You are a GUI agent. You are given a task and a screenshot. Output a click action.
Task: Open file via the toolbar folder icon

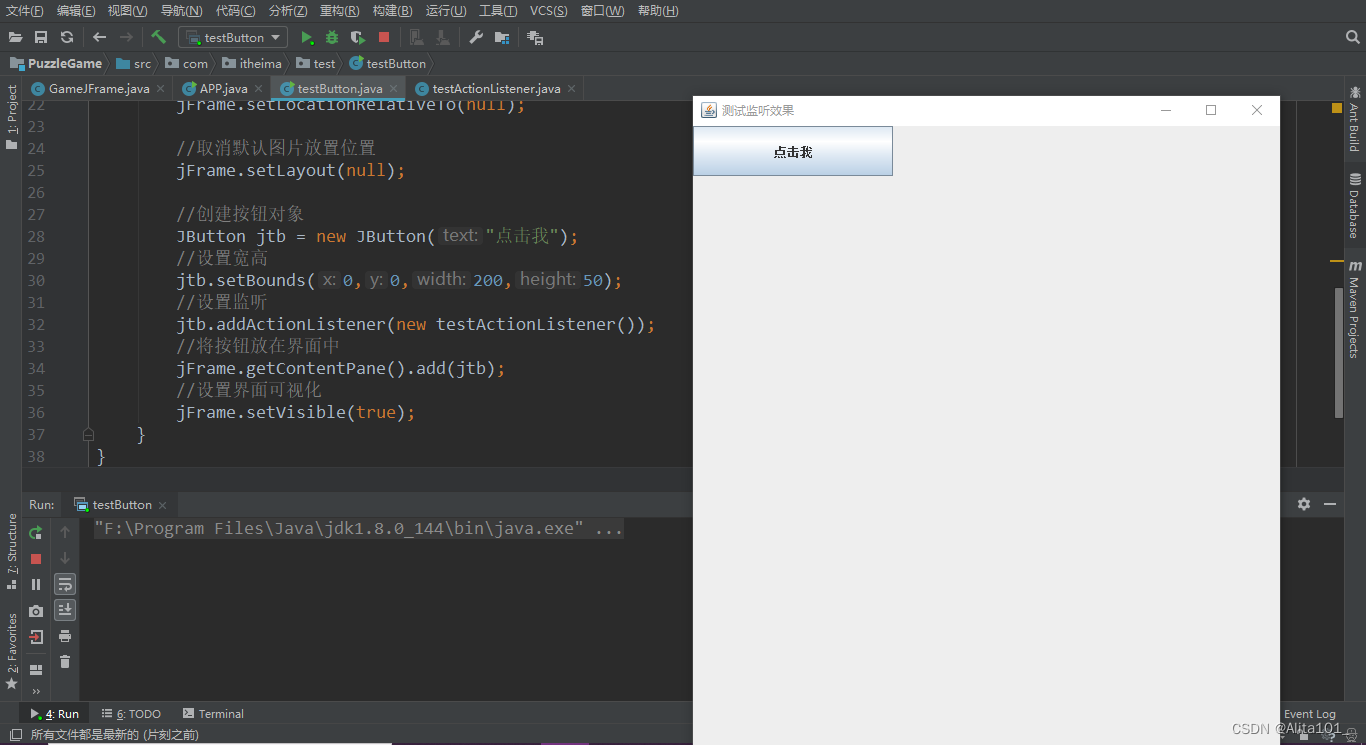[15, 37]
